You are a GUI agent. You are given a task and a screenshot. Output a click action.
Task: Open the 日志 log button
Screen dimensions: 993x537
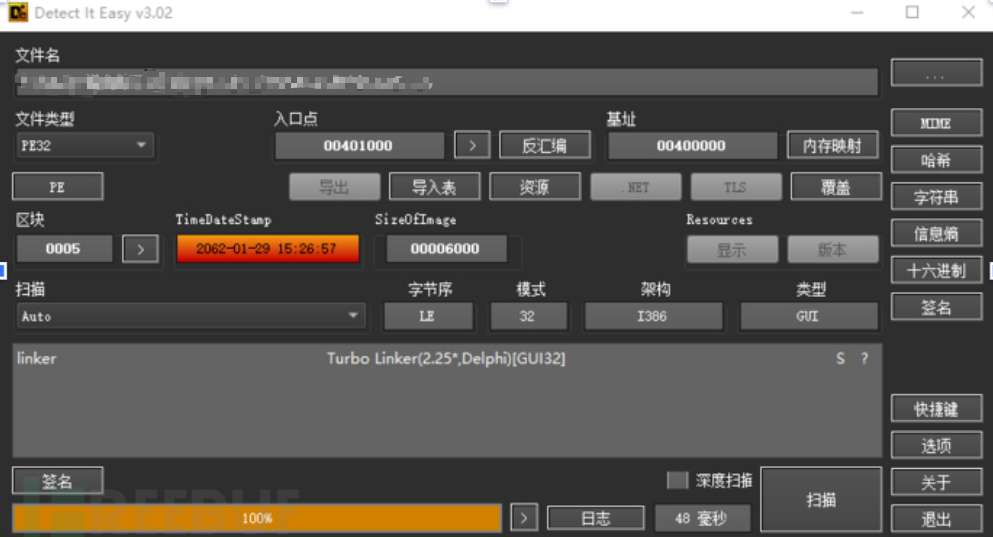click(x=595, y=518)
